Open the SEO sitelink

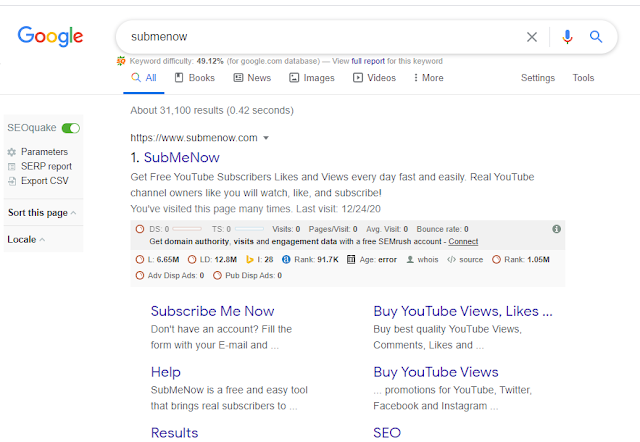point(387,433)
